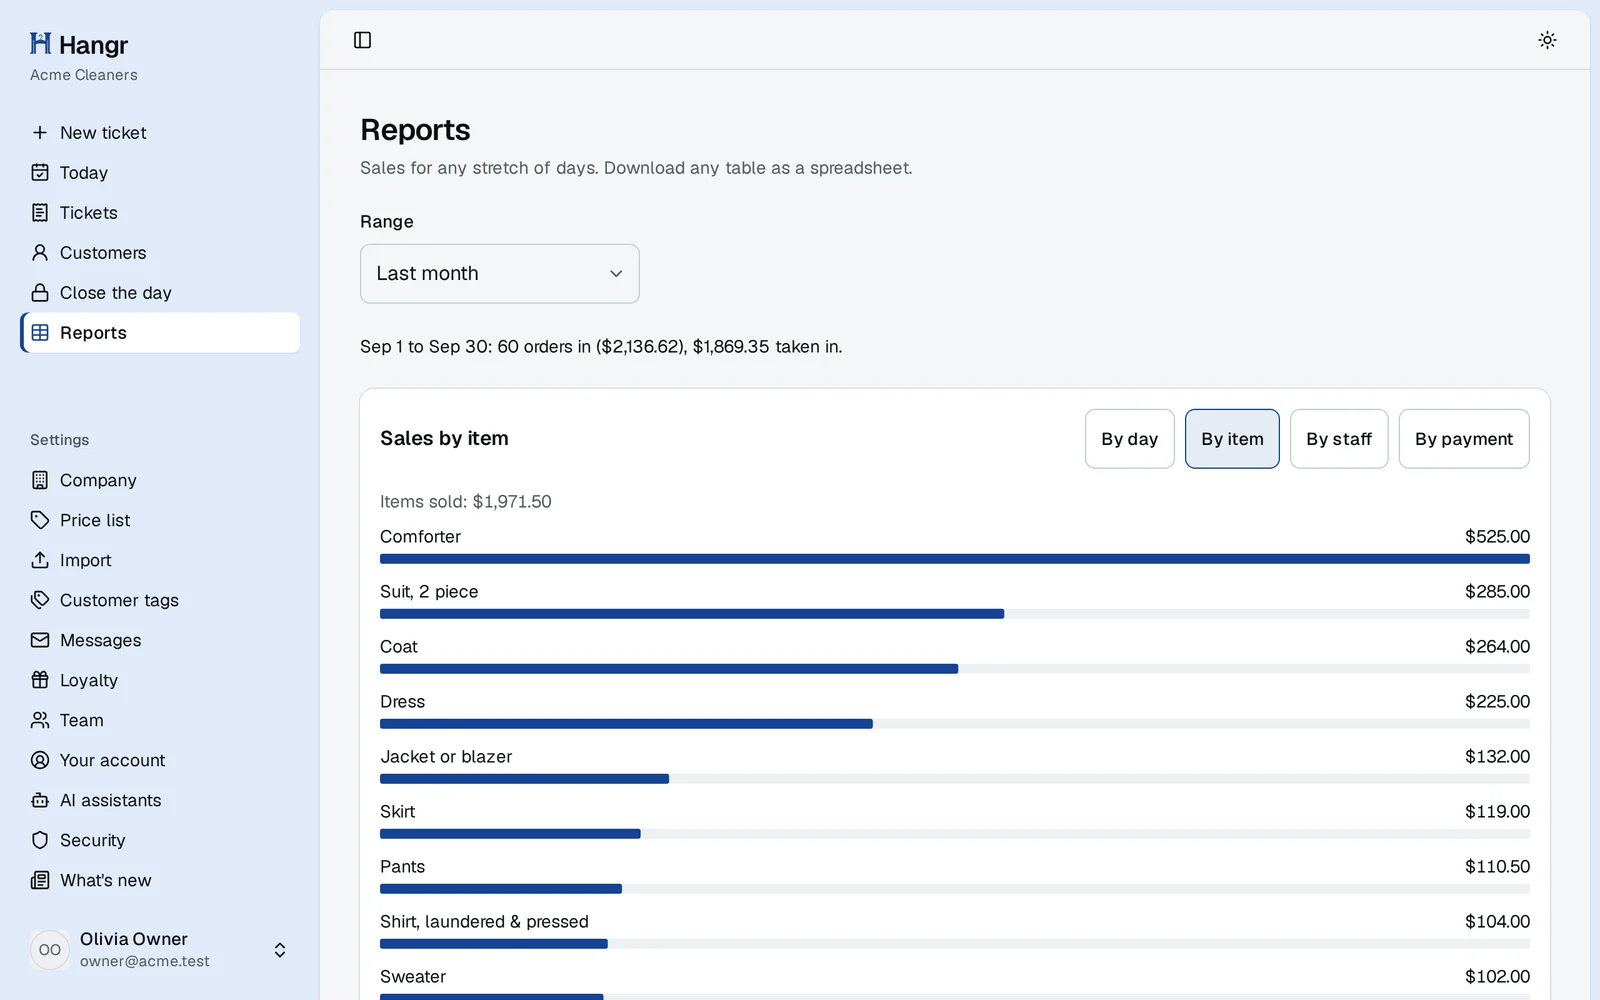Screen dimensions: 1600x1000
Task: Switch to By payment view
Action: [1464, 439]
